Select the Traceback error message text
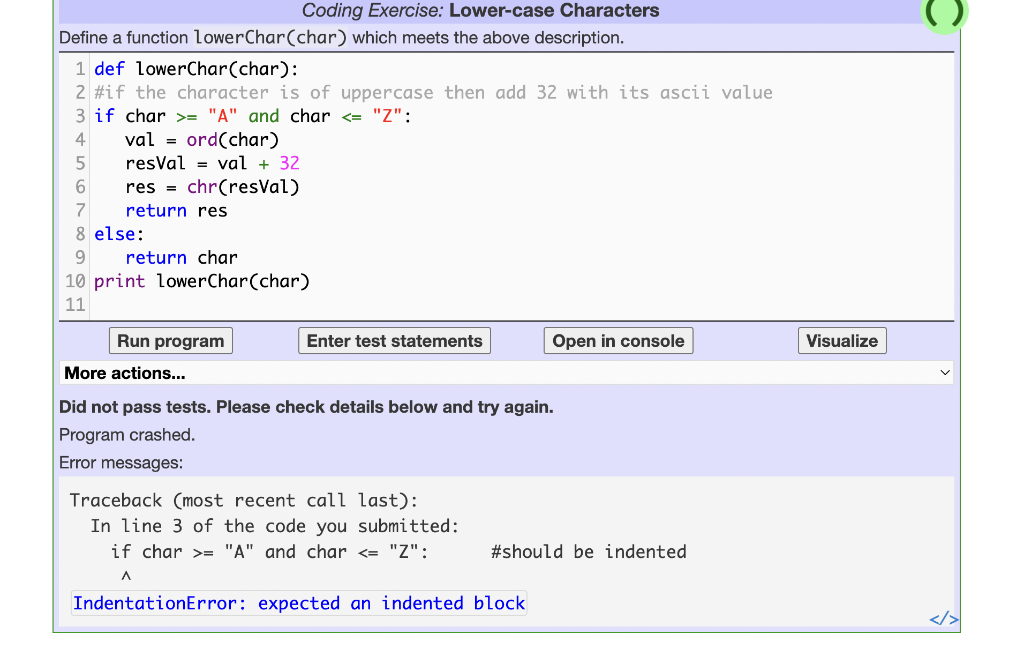1024x656 pixels. pos(247,500)
